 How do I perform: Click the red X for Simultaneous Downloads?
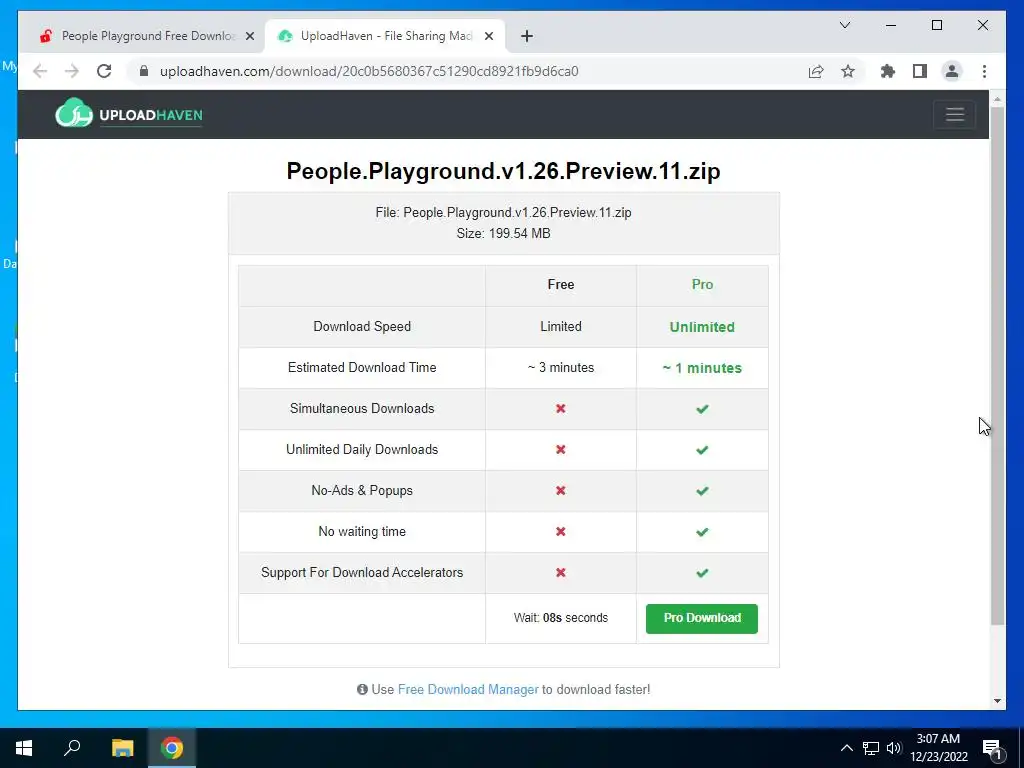coord(560,408)
